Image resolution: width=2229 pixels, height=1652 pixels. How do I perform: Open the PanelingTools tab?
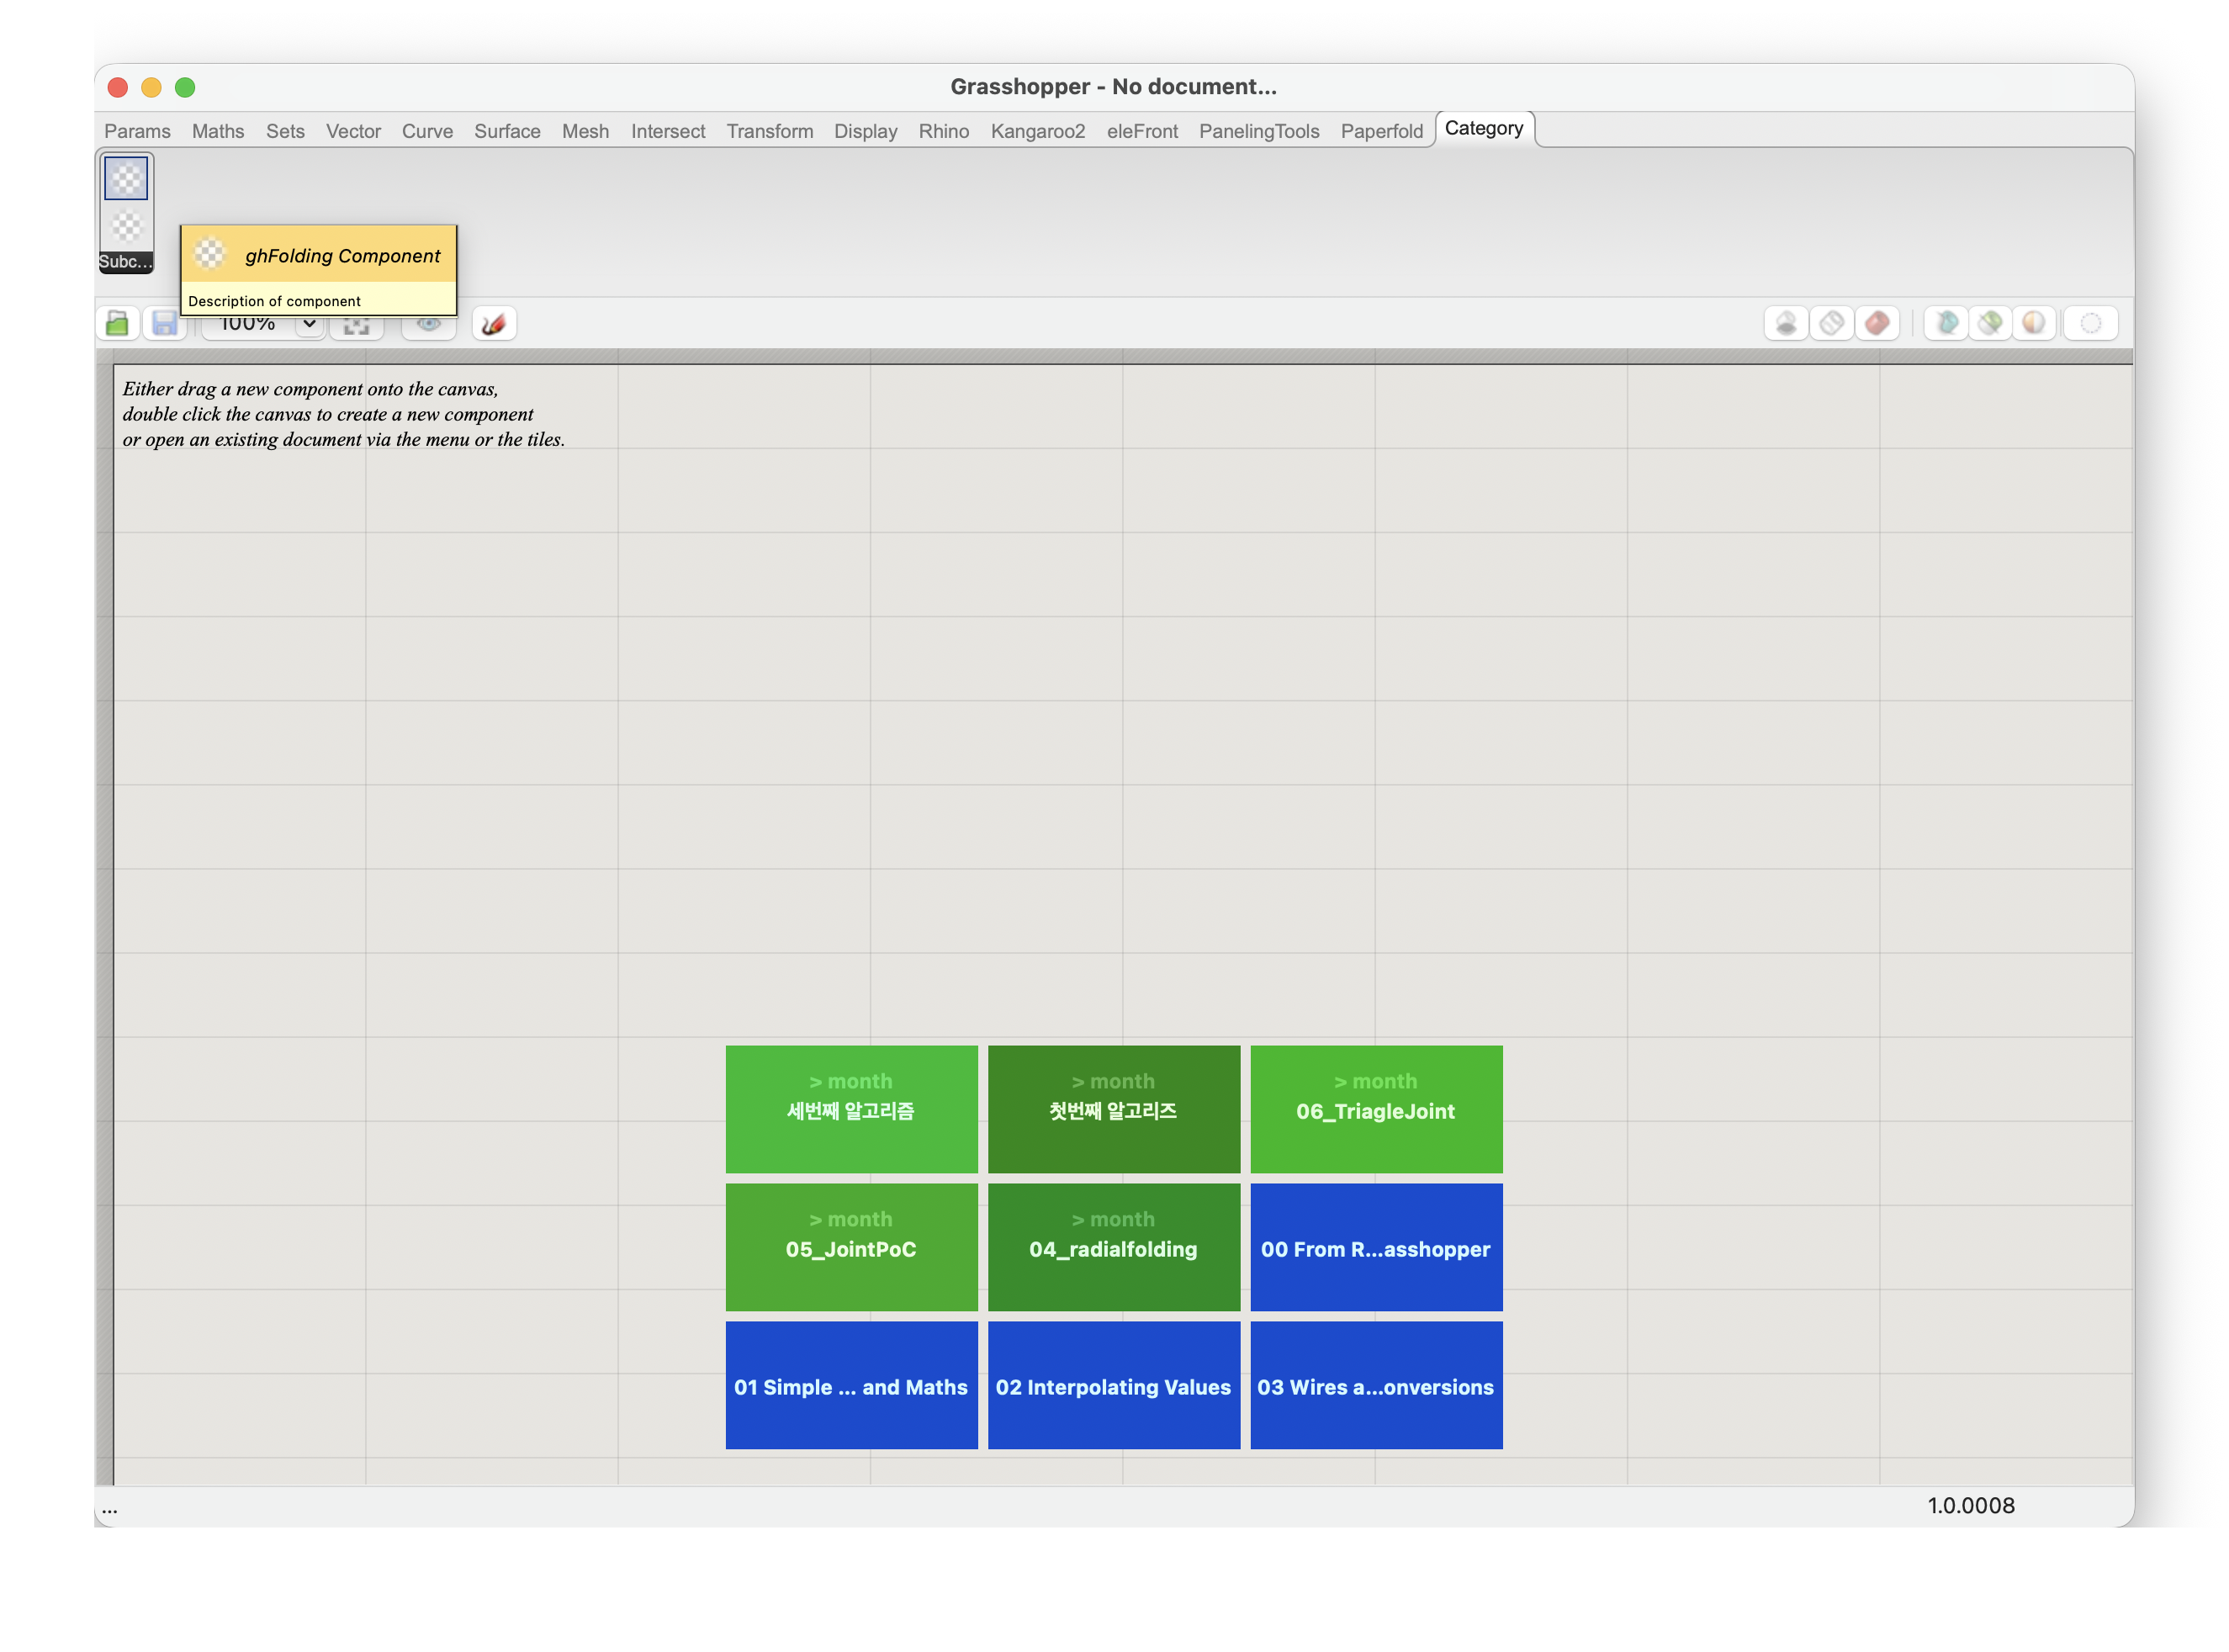click(1258, 131)
